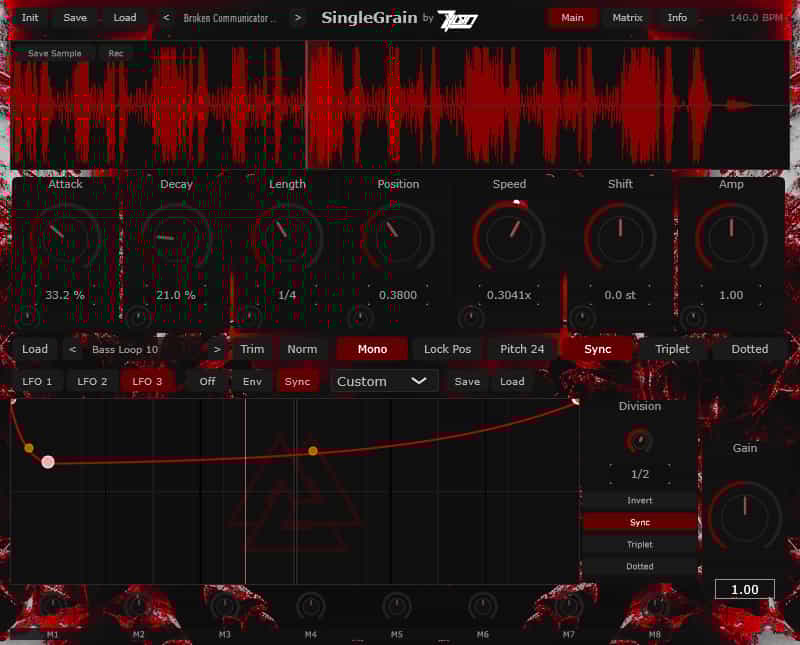Open the Custom LFO shape dropdown

point(383,380)
